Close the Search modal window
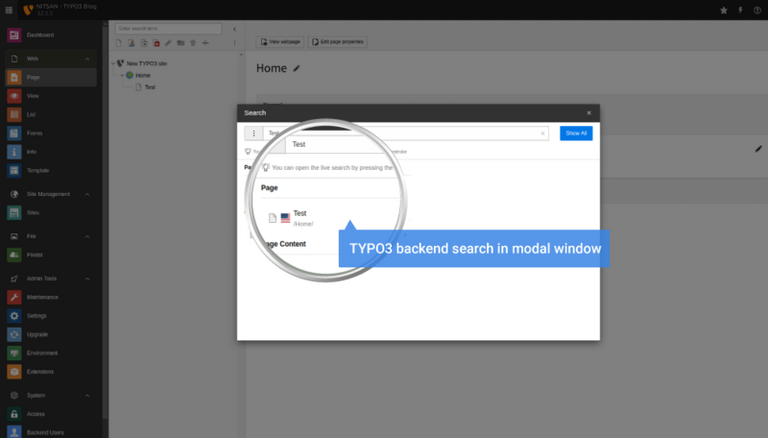Screen dimensions: 768x438 click(589, 113)
